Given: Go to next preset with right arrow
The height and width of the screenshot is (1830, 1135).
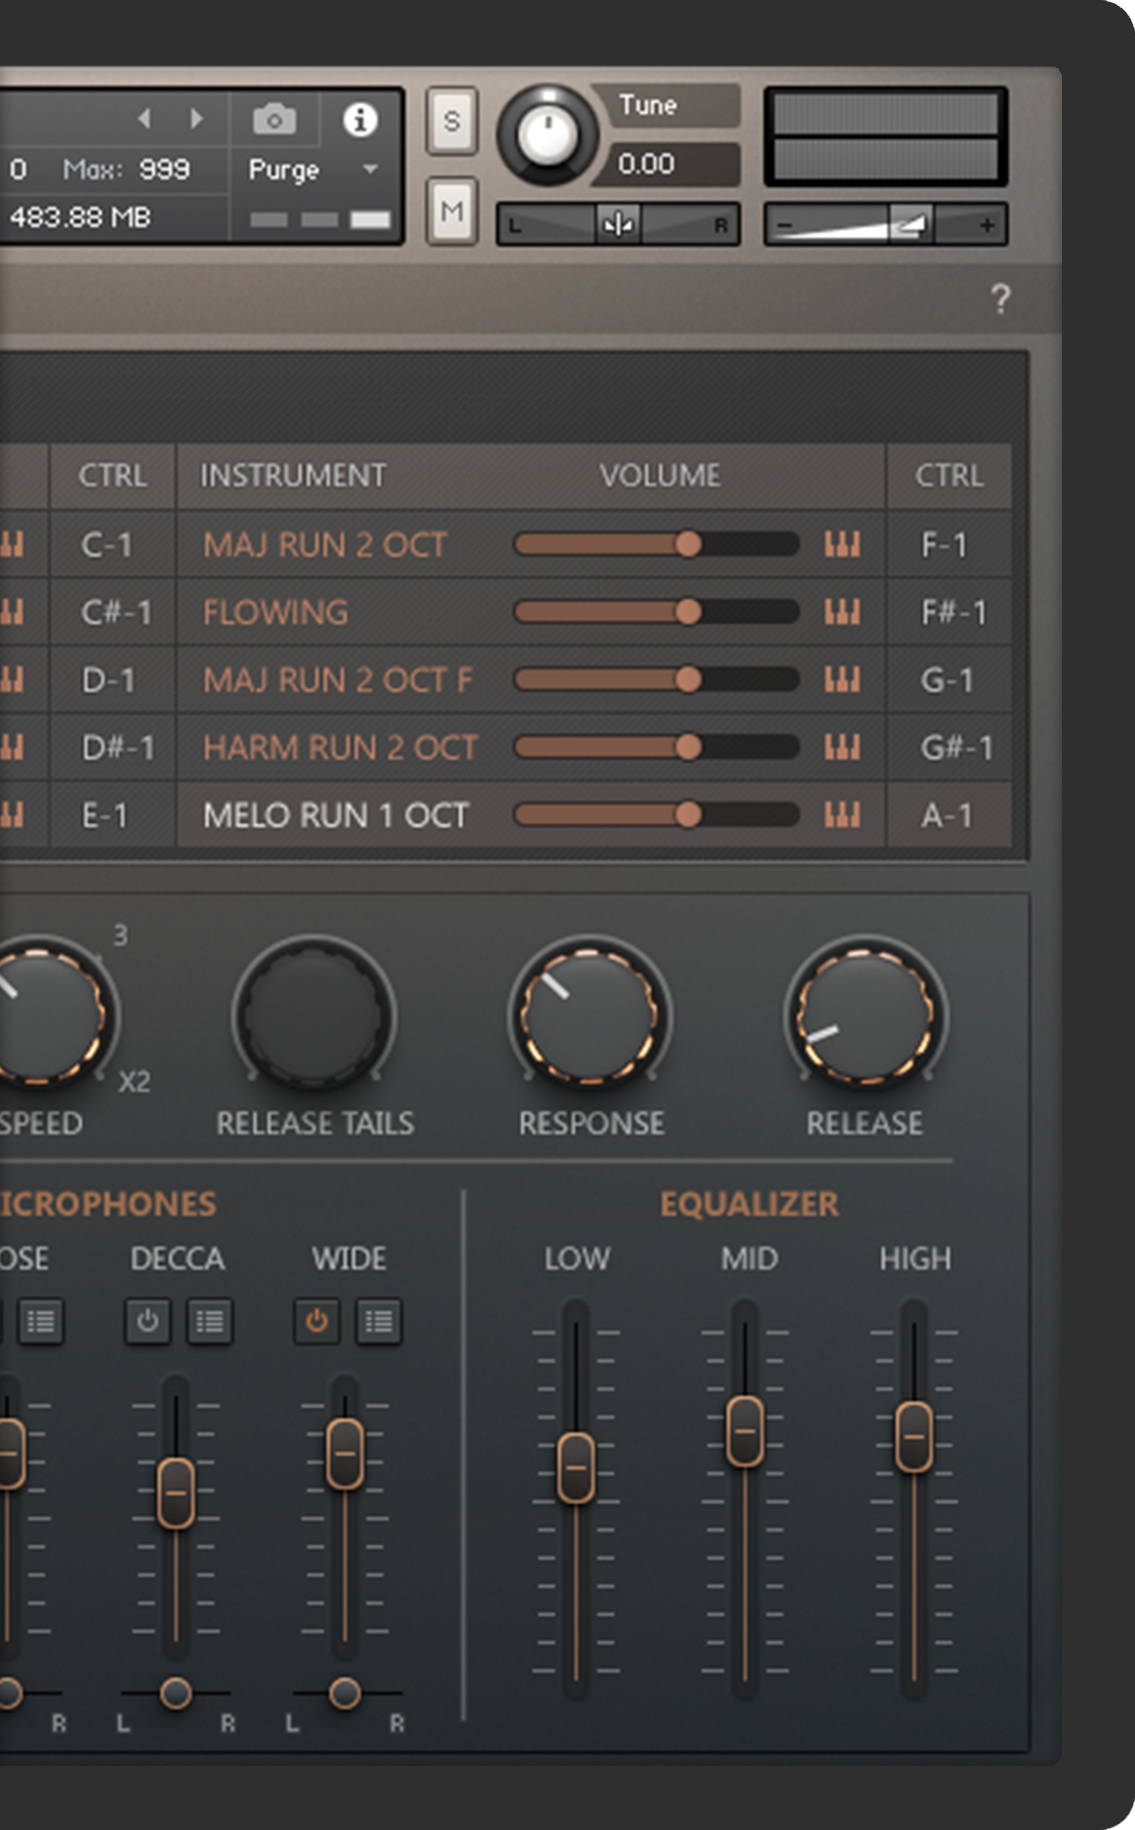Looking at the screenshot, I should pyautogui.click(x=197, y=119).
